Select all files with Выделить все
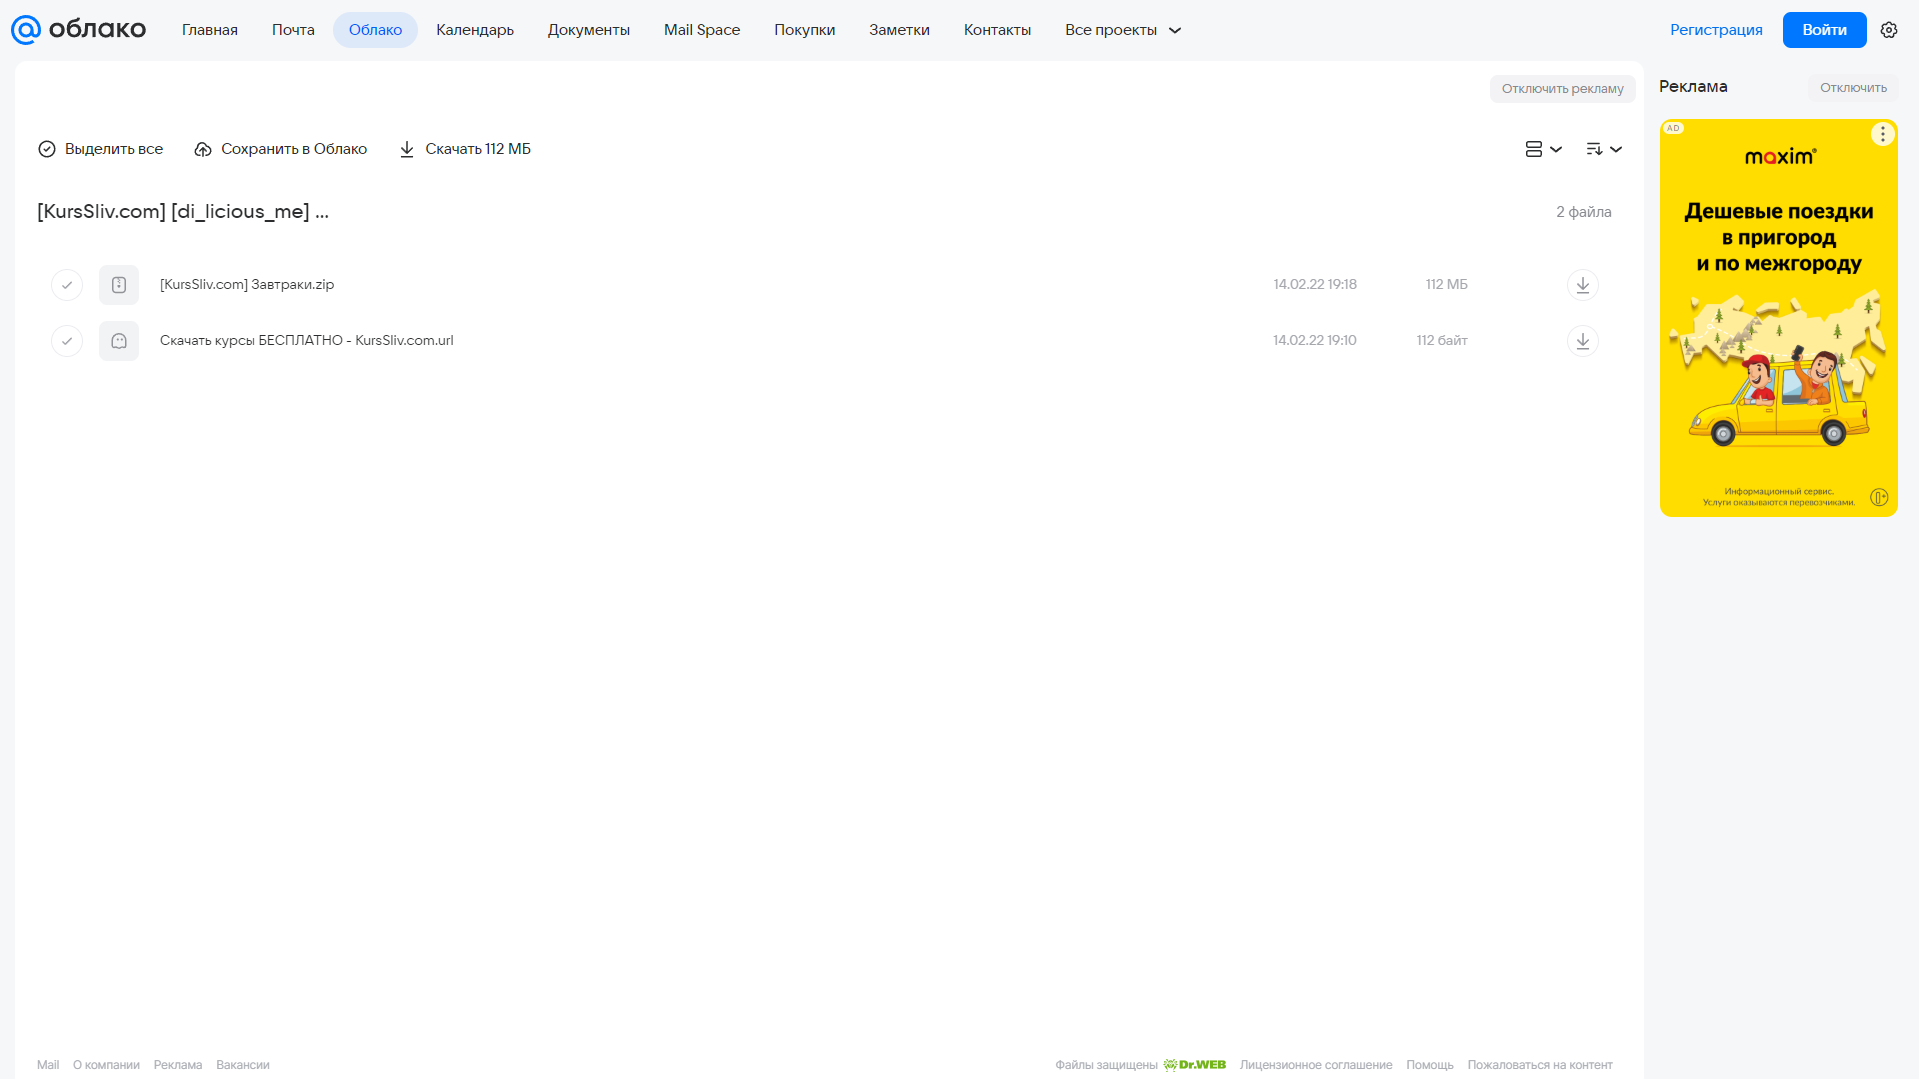The width and height of the screenshot is (1919, 1079). 100,149
